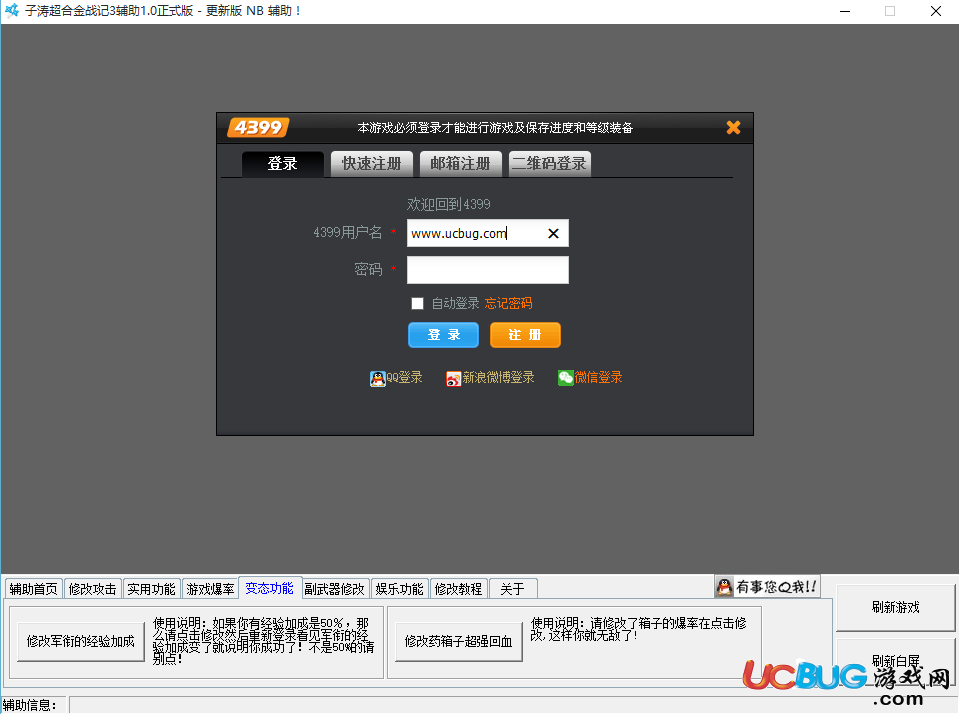Open the 微信登录 text link
The width and height of the screenshot is (959, 714).
point(598,377)
